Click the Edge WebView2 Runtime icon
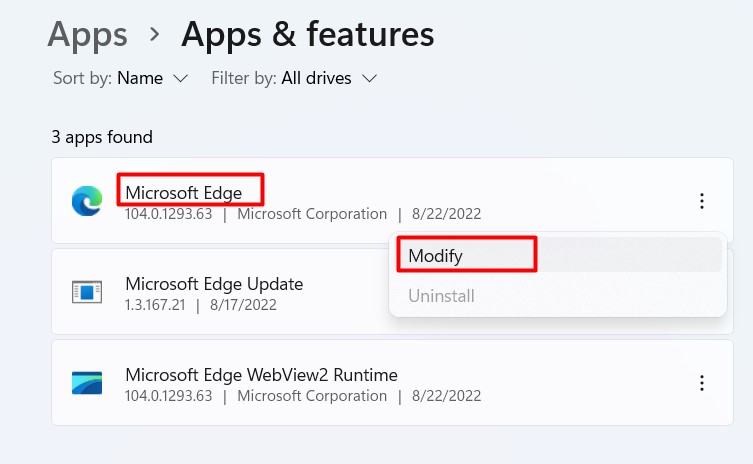The height and width of the screenshot is (464, 753). click(x=87, y=383)
